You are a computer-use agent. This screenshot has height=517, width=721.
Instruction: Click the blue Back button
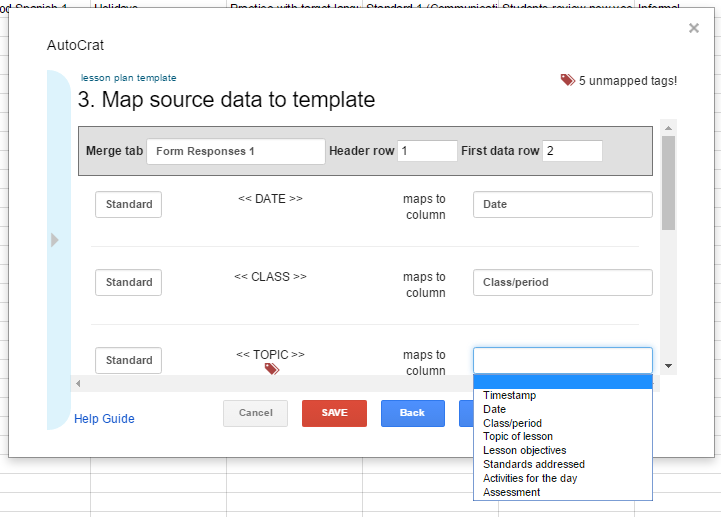pos(413,413)
